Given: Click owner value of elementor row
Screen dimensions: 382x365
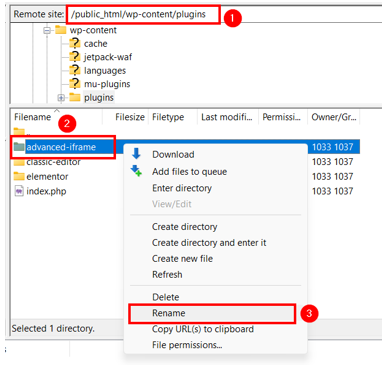Looking at the screenshot, I should pyautogui.click(x=332, y=177).
